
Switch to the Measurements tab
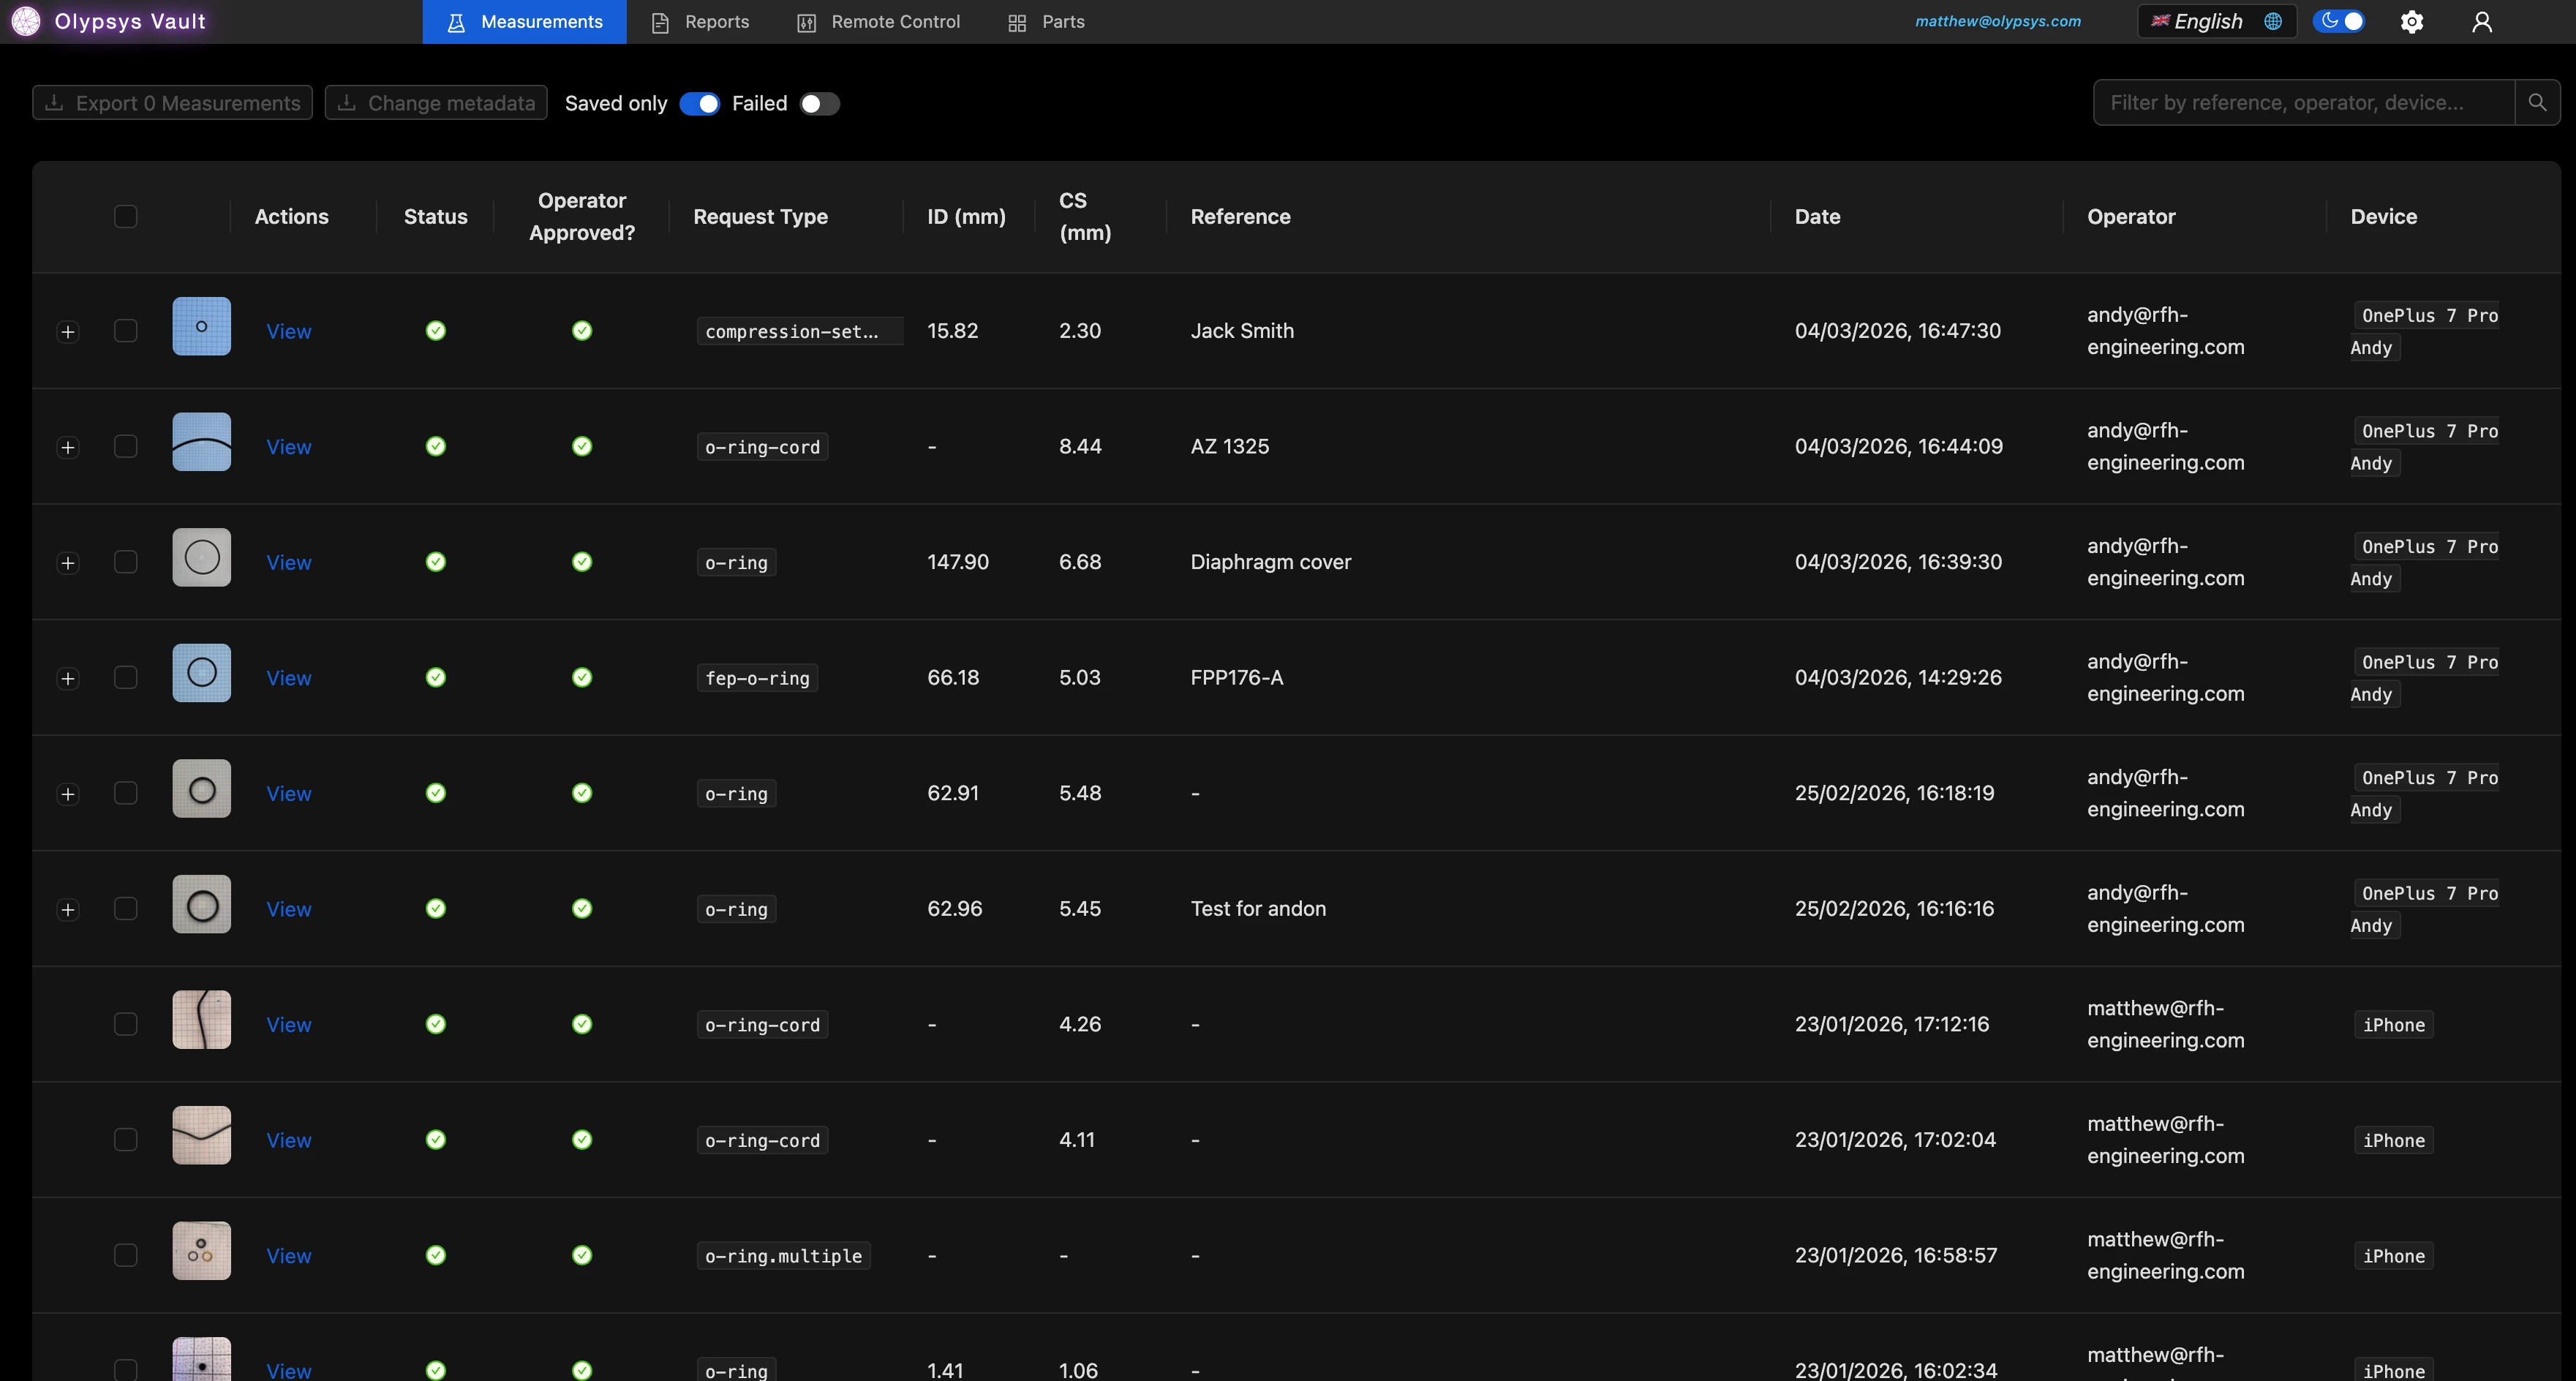(x=523, y=21)
